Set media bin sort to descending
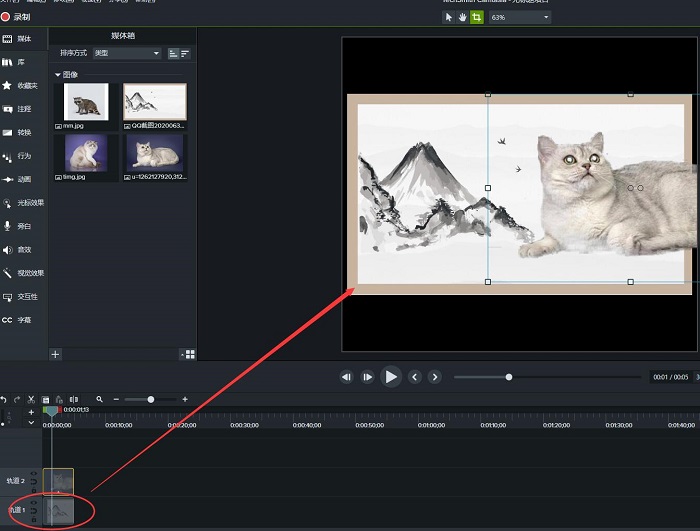 185,54
